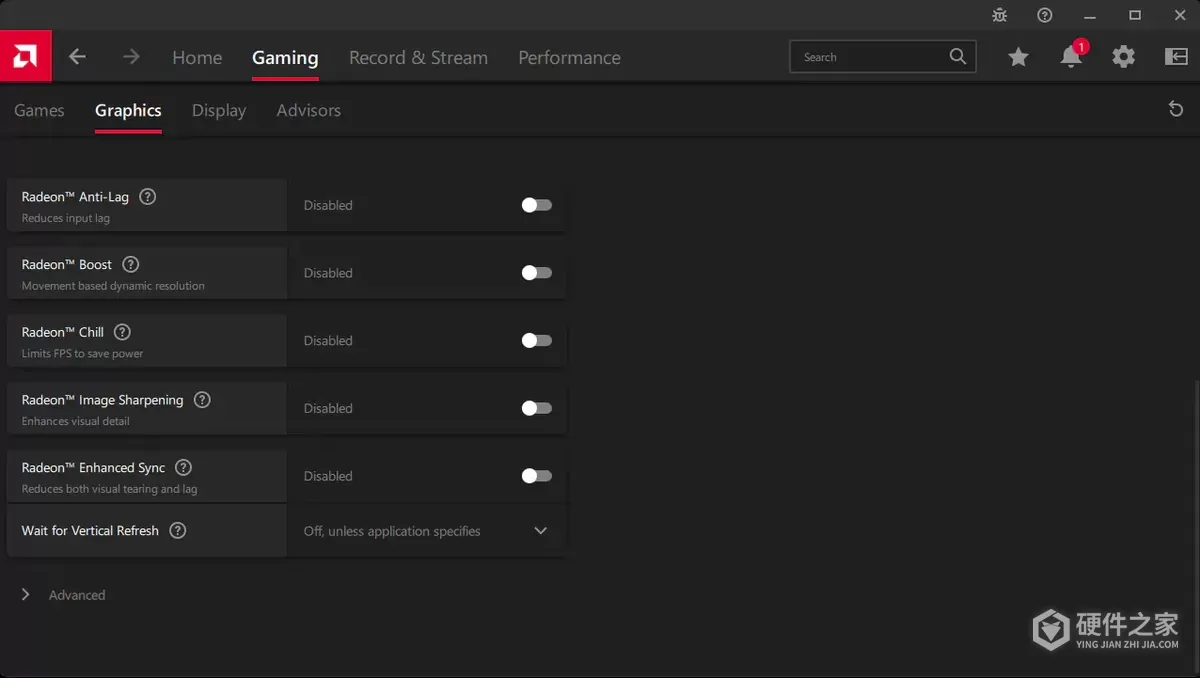
Task: Click the Radeon Image Sharpening label
Action: coord(103,400)
